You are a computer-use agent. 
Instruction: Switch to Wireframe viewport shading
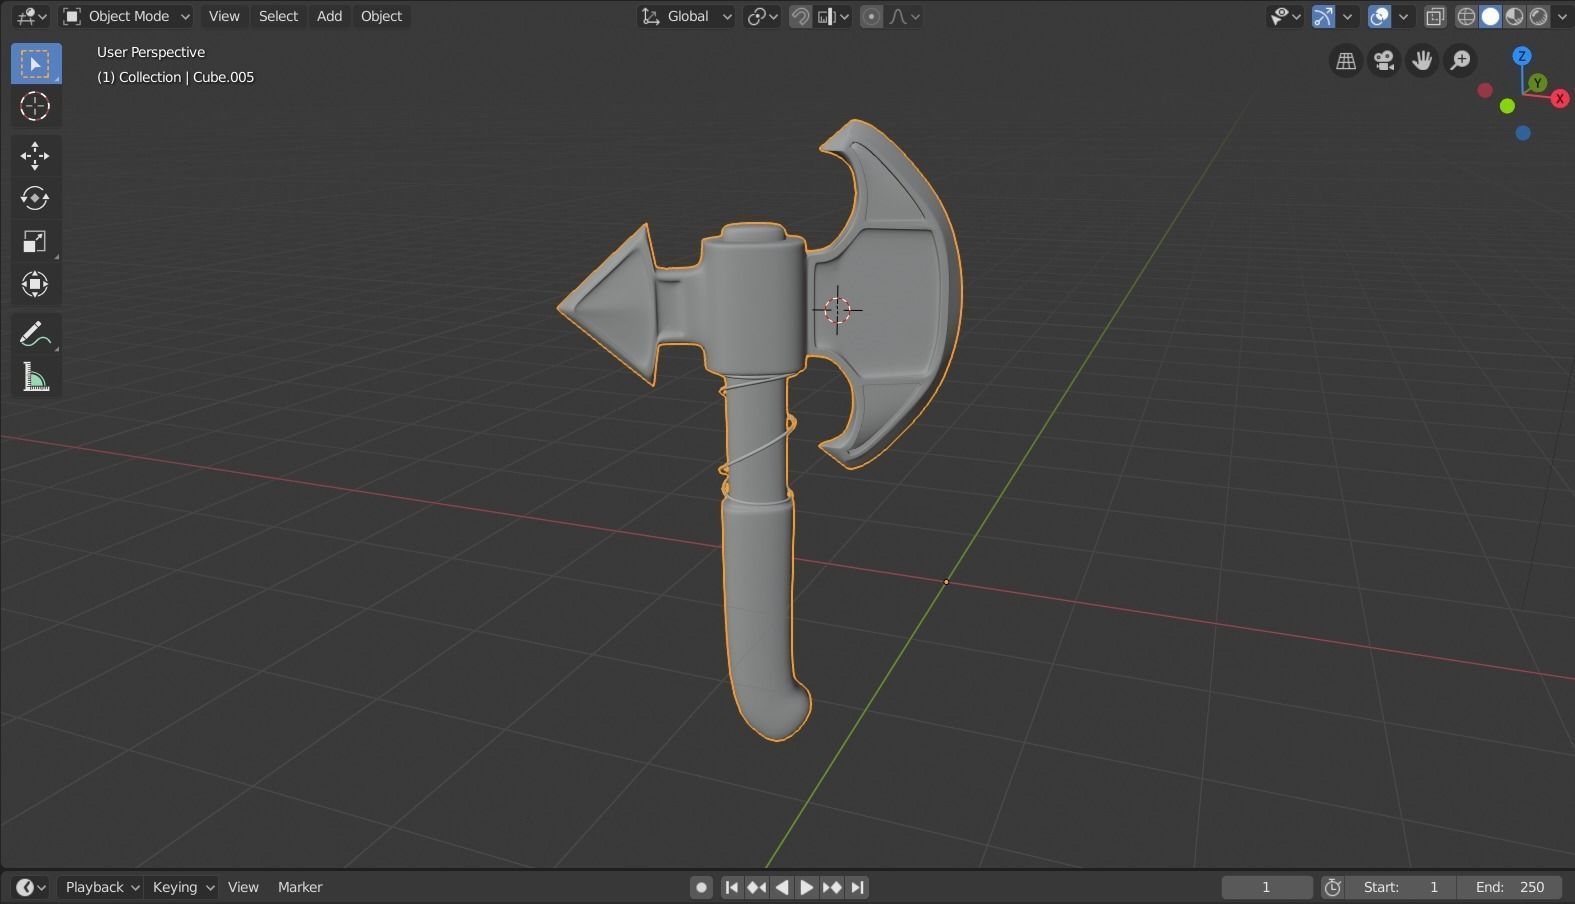(1466, 16)
